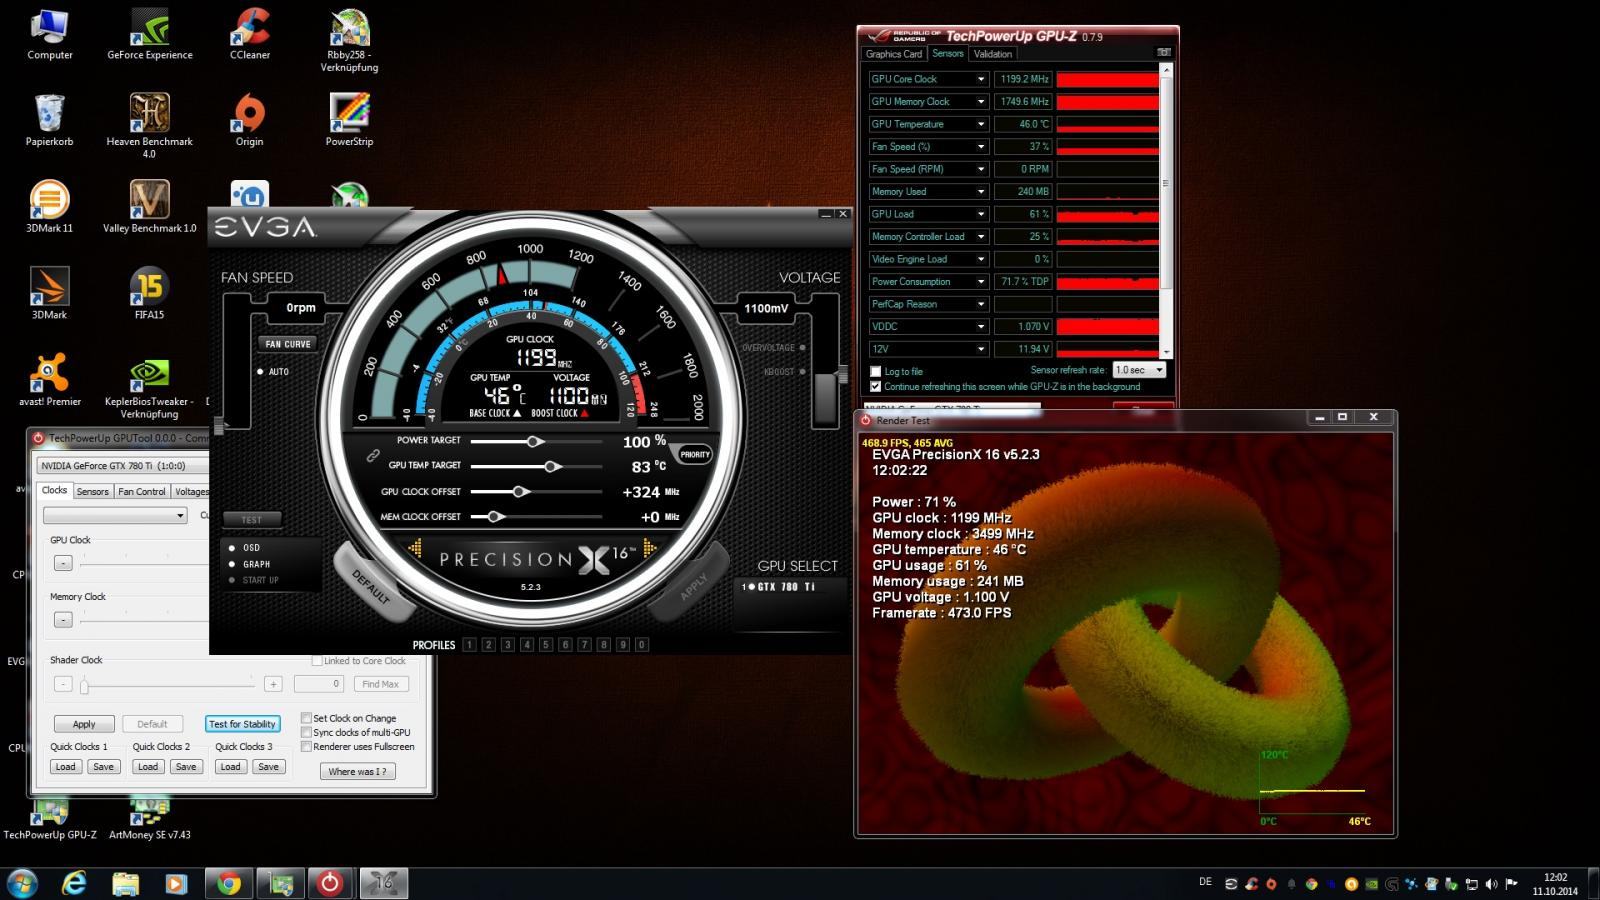
Task: Click the DEFAULT button in Precision X
Action: click(372, 584)
